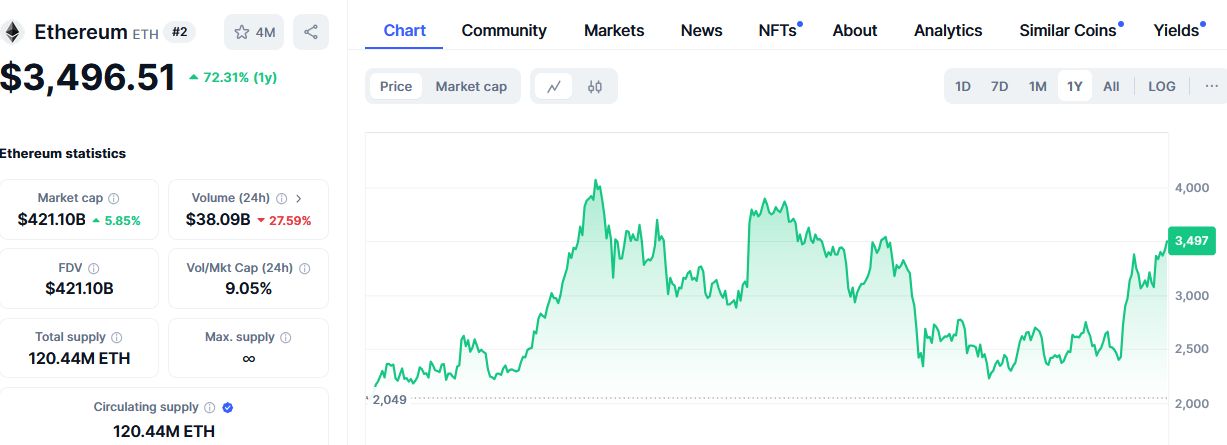Click the $421.10B Market cap value
1227x445 pixels.
point(52,219)
